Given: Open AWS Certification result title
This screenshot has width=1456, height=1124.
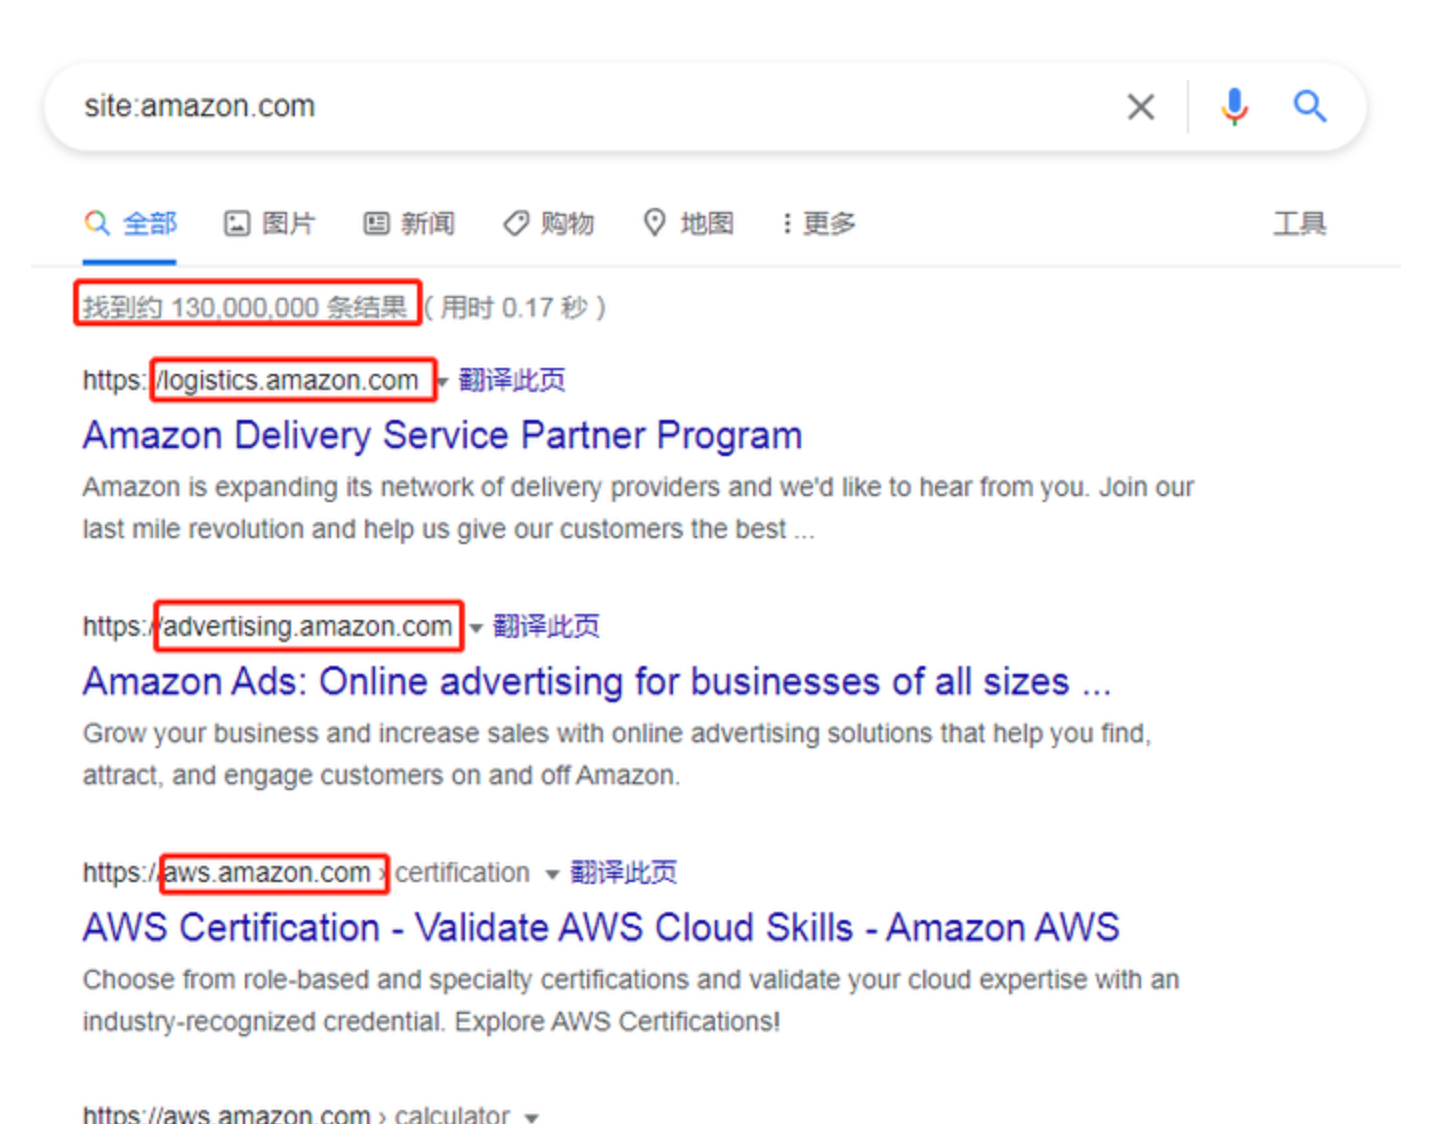Looking at the screenshot, I should tap(601, 927).
